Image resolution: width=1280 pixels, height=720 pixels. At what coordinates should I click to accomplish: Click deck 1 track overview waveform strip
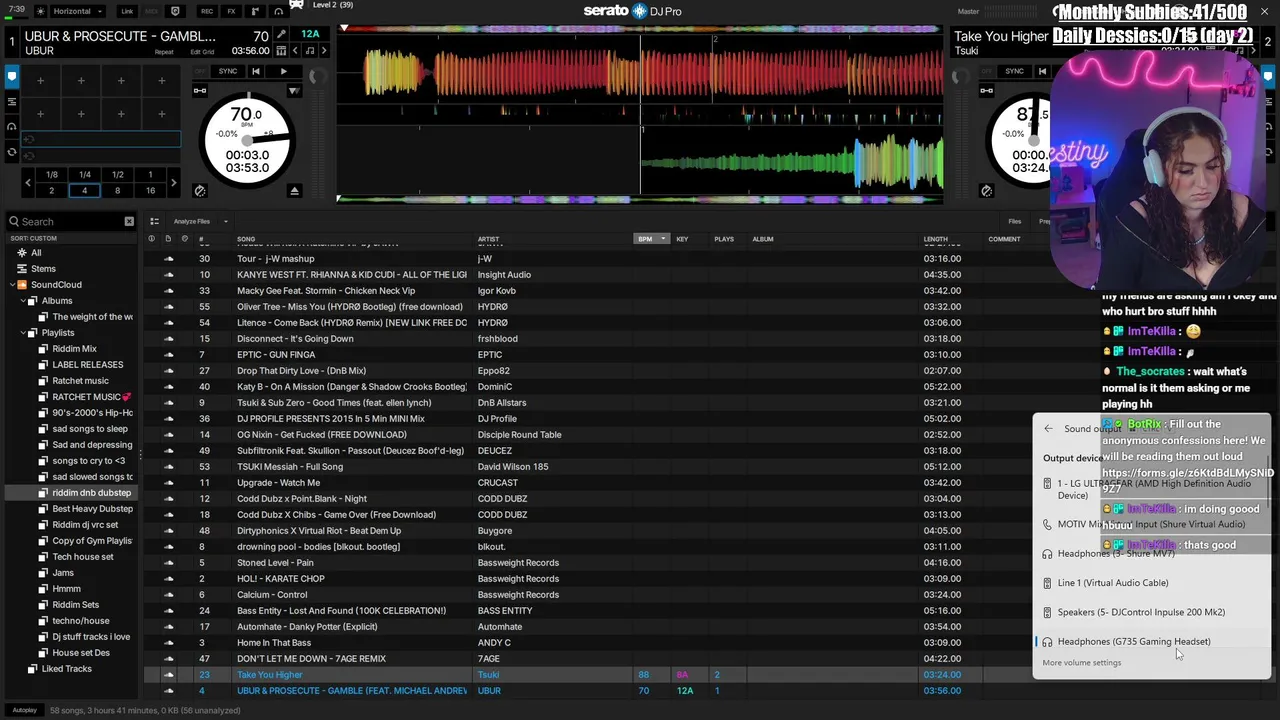[x=640, y=27]
